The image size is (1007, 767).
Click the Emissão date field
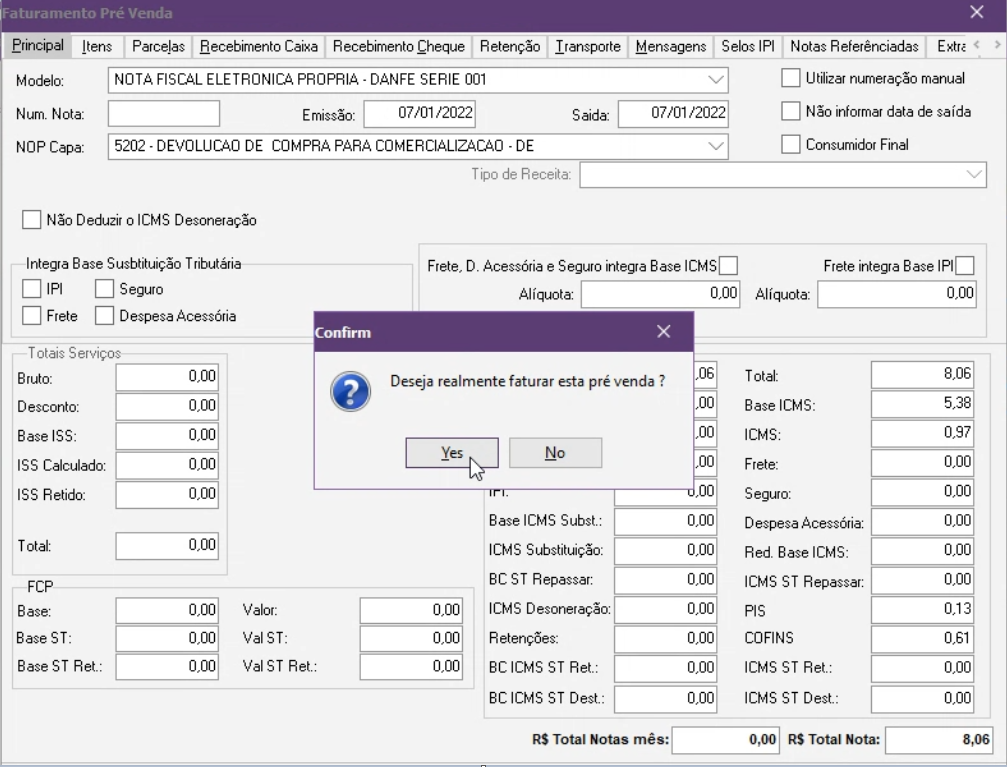[x=419, y=114]
